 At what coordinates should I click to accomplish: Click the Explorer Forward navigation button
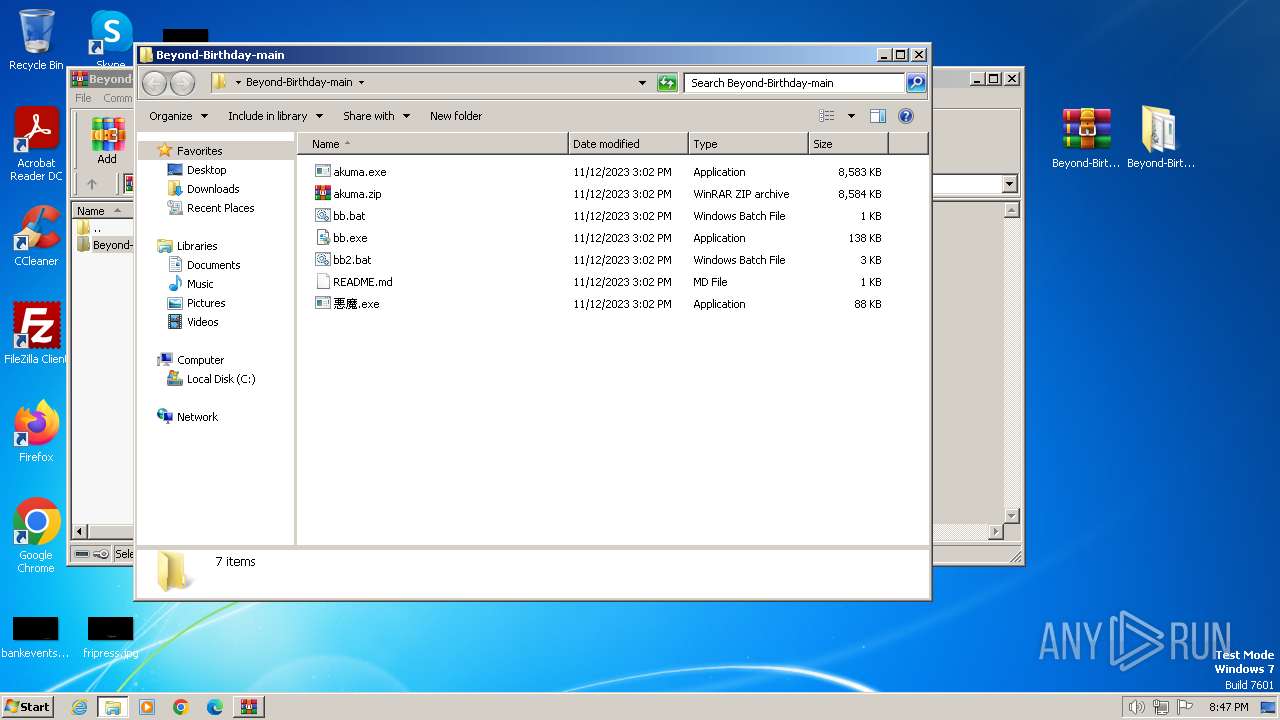182,83
